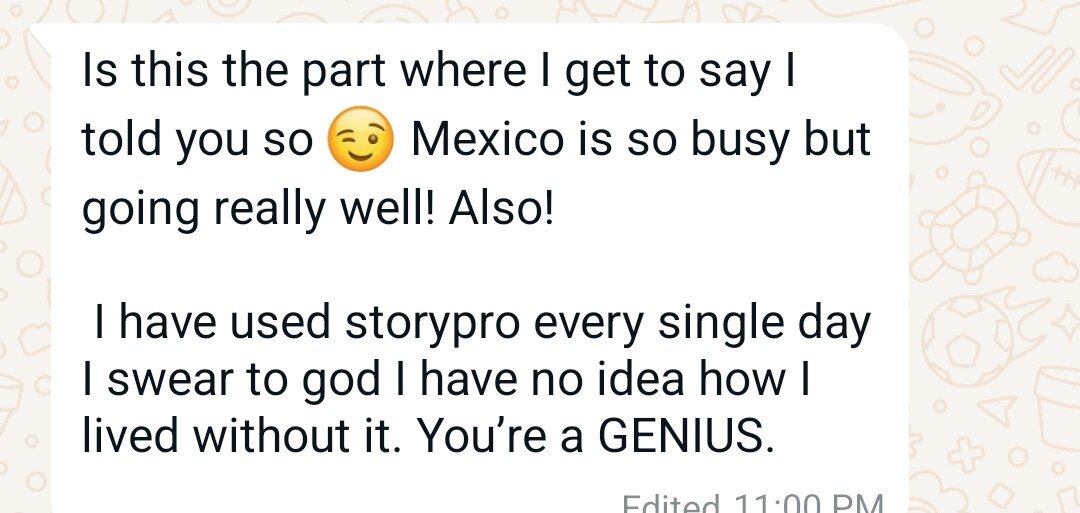
Task: Click the word "GENIUS" in the message
Action: [682, 435]
